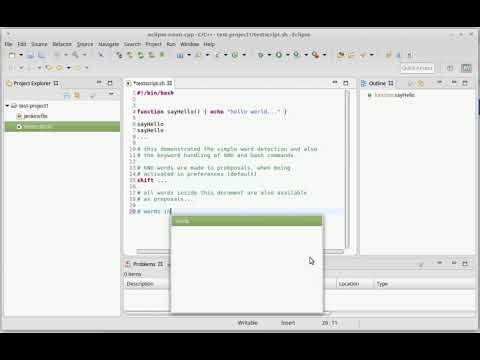Open the New dropdown arrow beside the New icon
Viewport: 480px width, 360px height.
(21, 55)
